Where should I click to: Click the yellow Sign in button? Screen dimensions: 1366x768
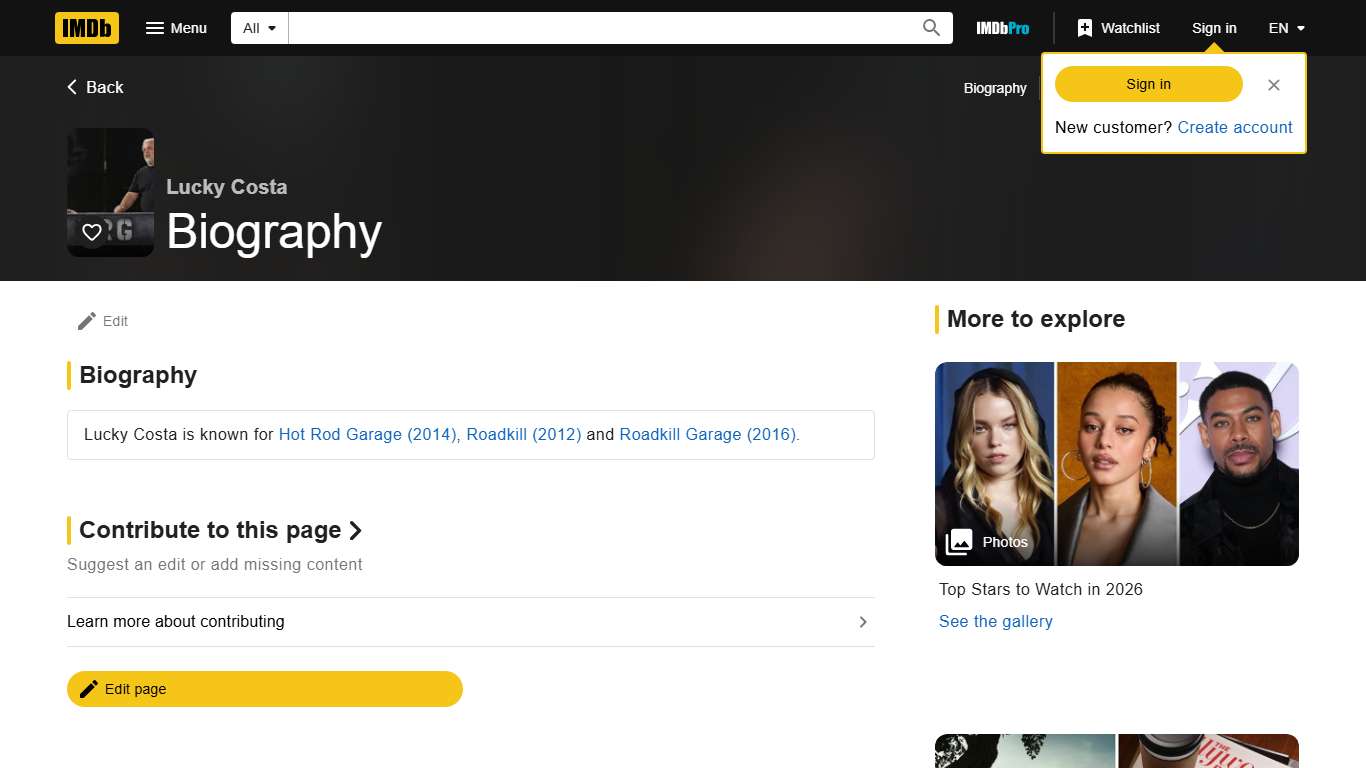point(1147,84)
